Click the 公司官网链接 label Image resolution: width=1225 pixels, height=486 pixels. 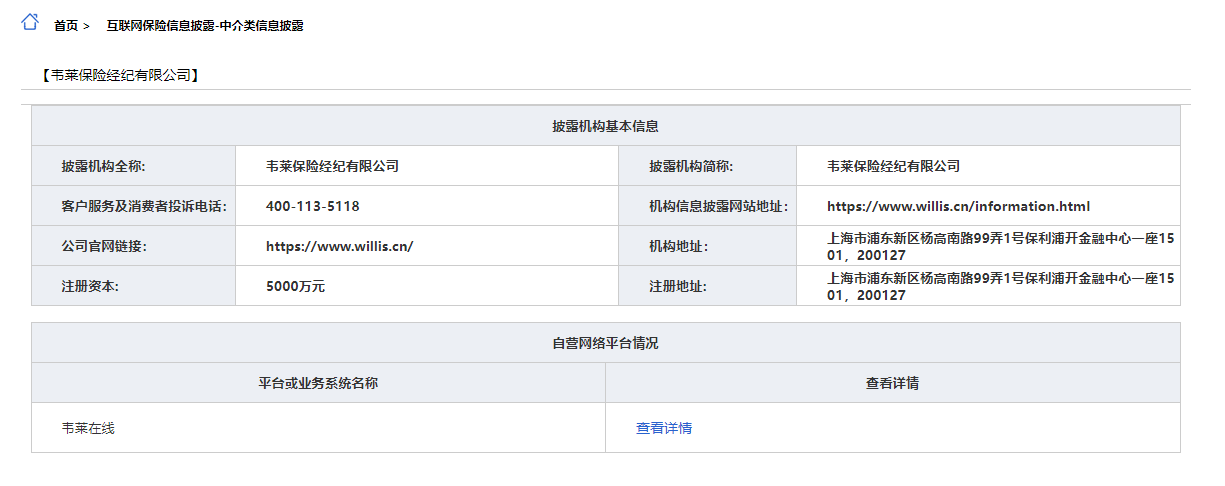pos(104,246)
